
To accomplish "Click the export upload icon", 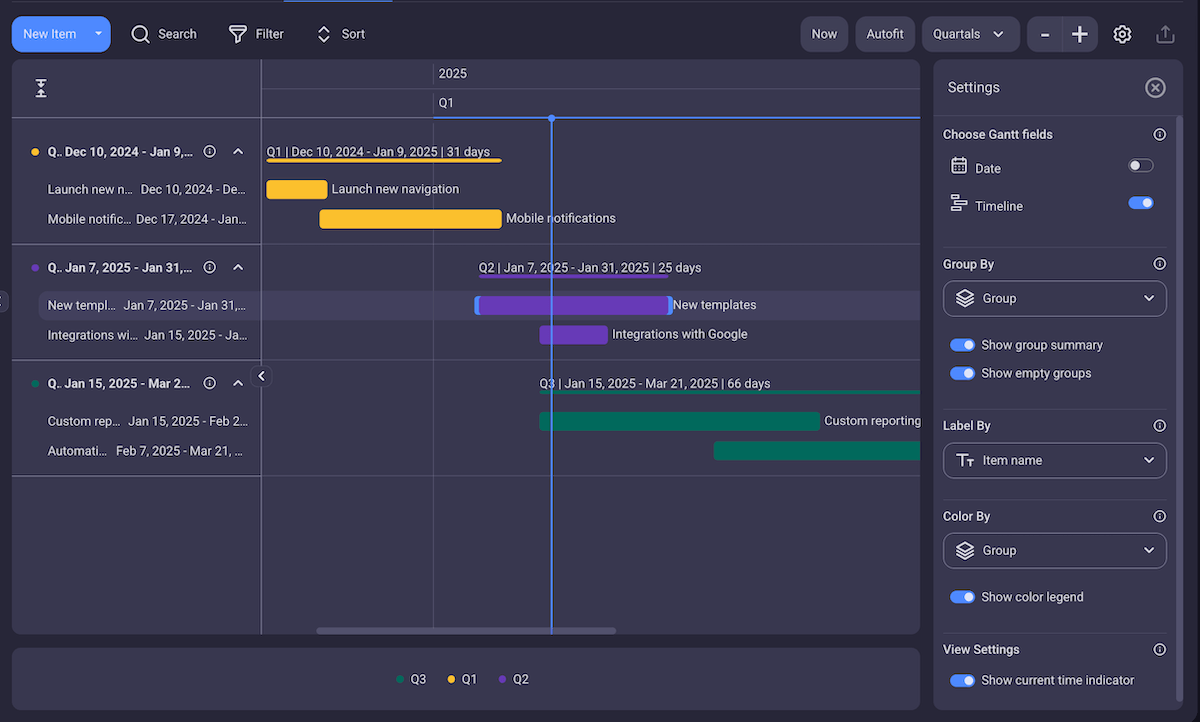I will (1165, 34).
